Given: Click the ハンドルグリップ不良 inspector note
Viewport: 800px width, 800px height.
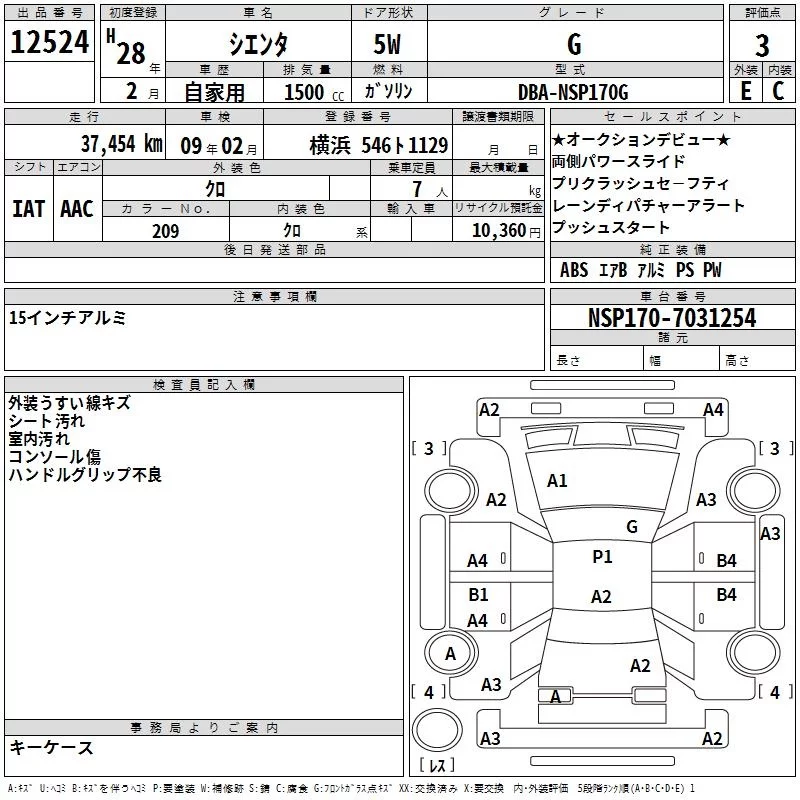Looking at the screenshot, I should pos(85,475).
